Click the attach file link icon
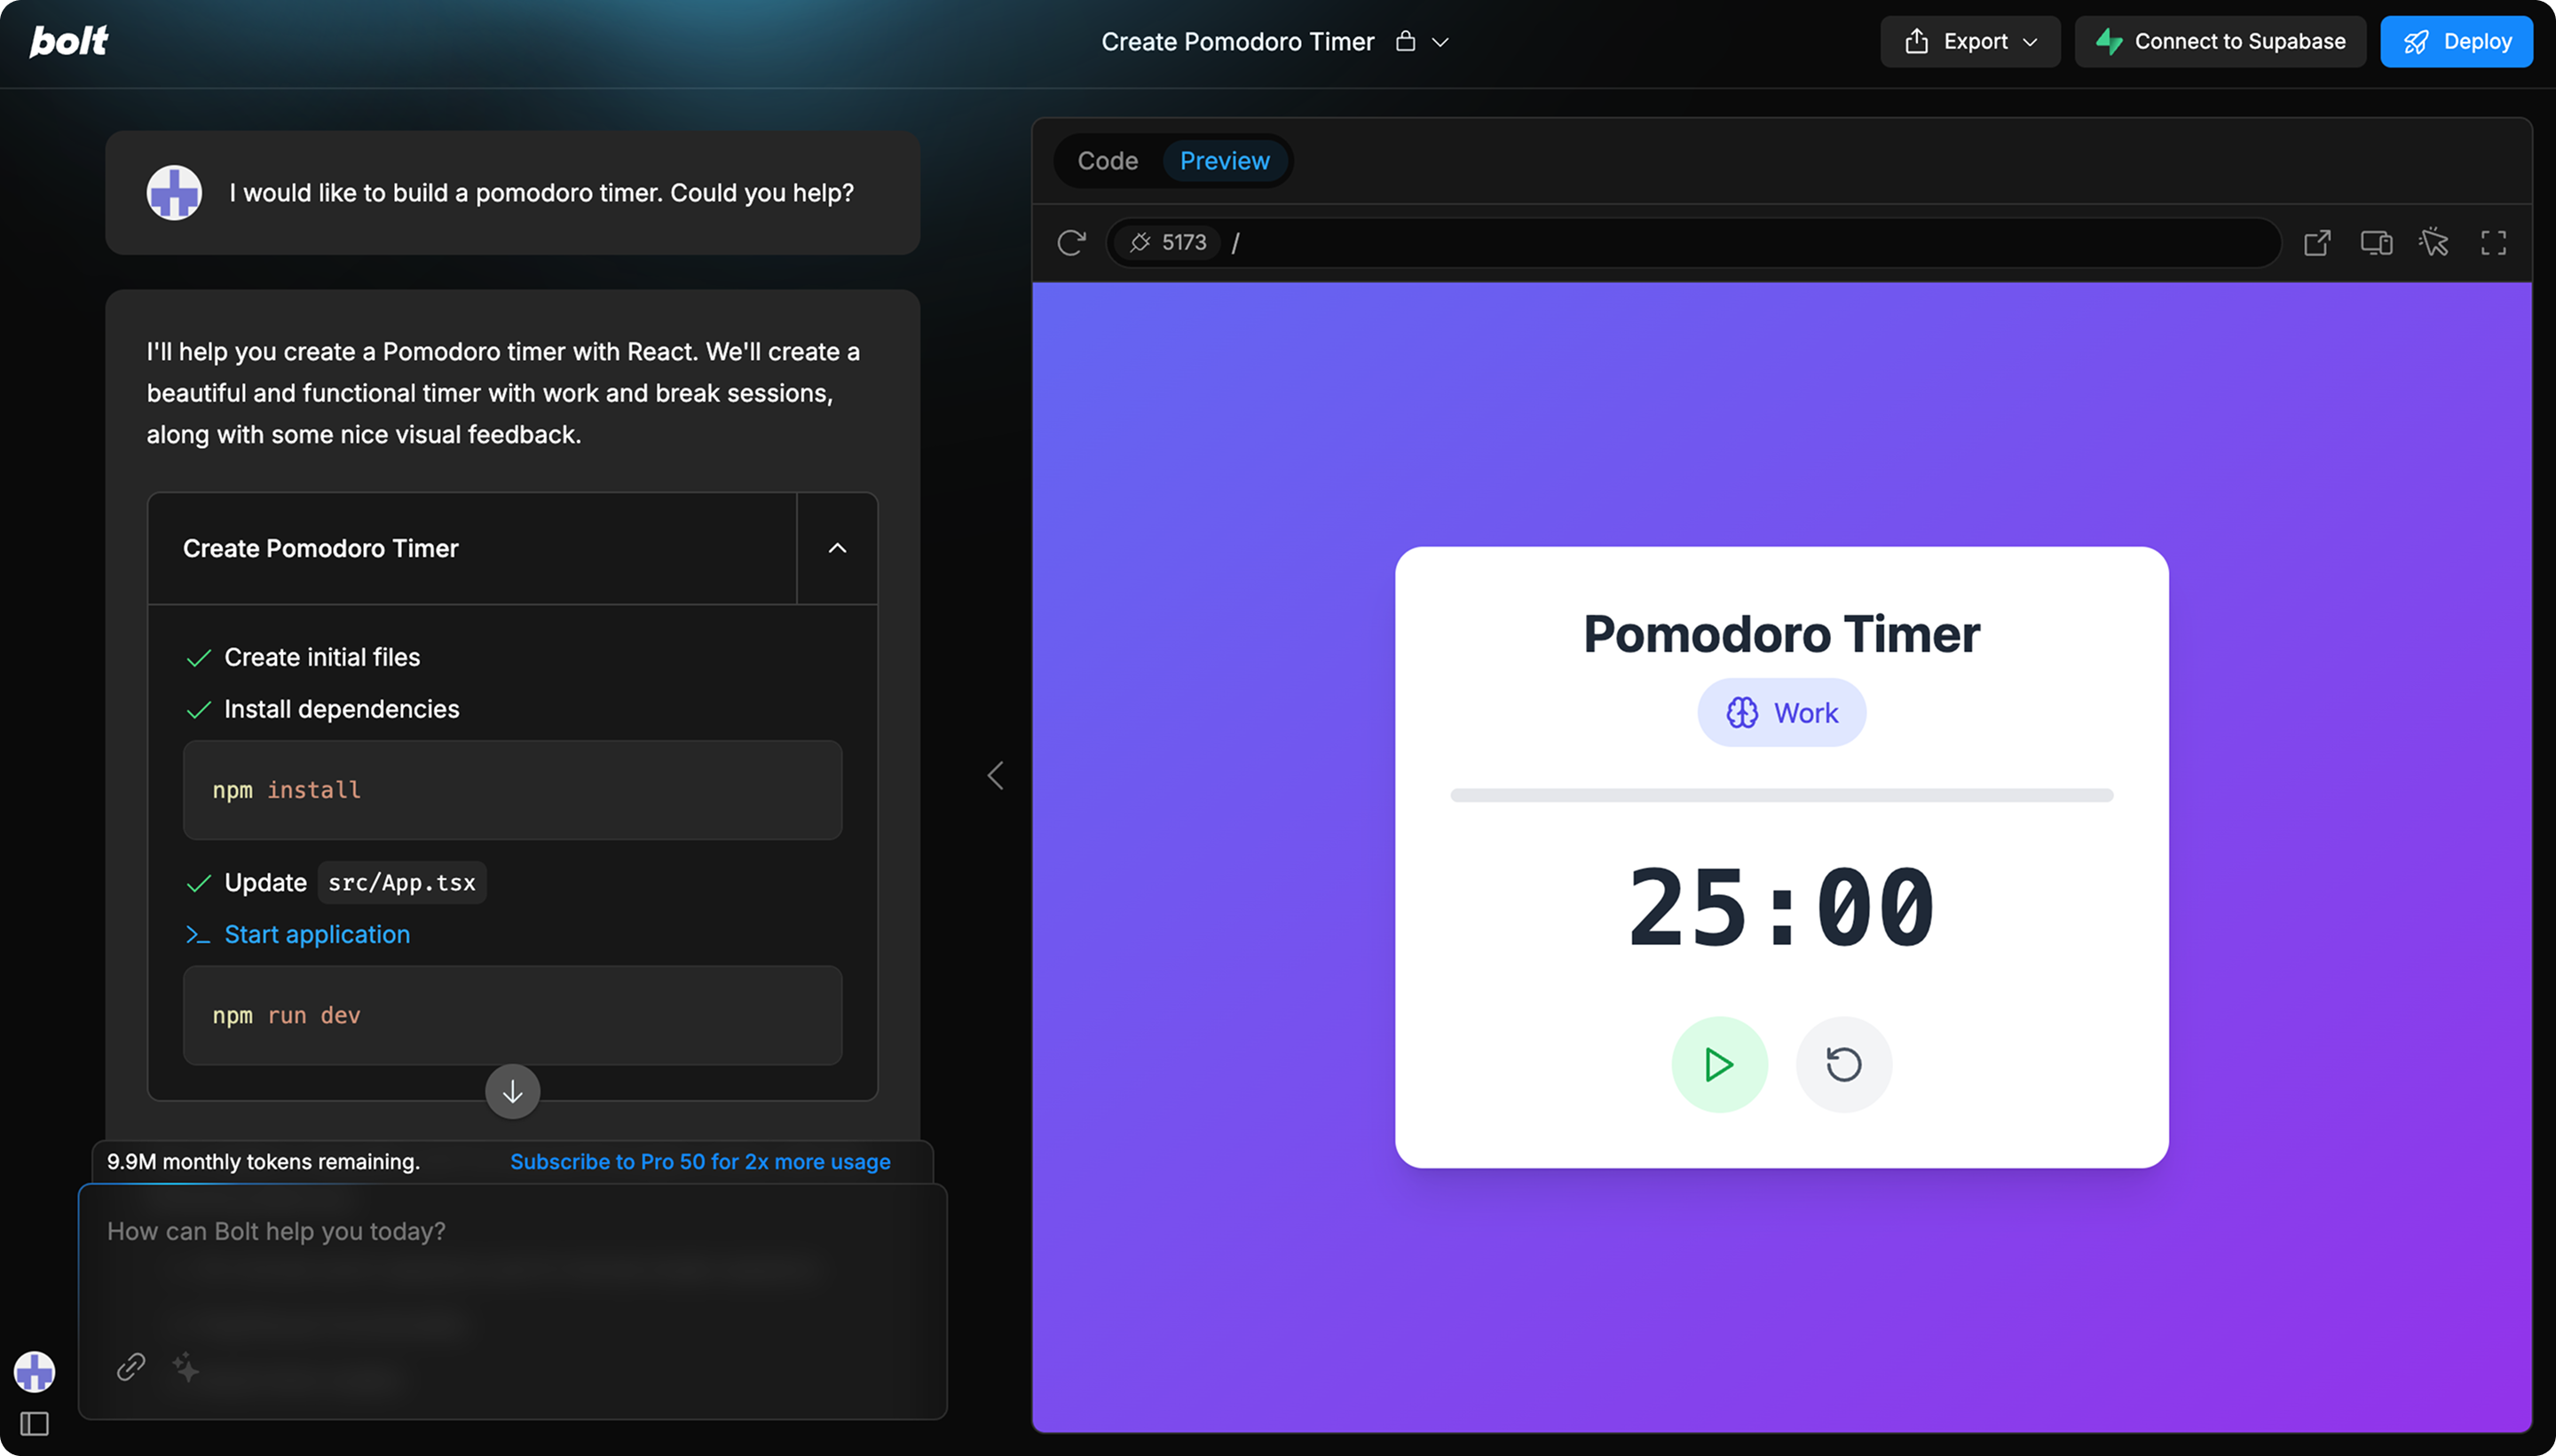 coord(131,1366)
